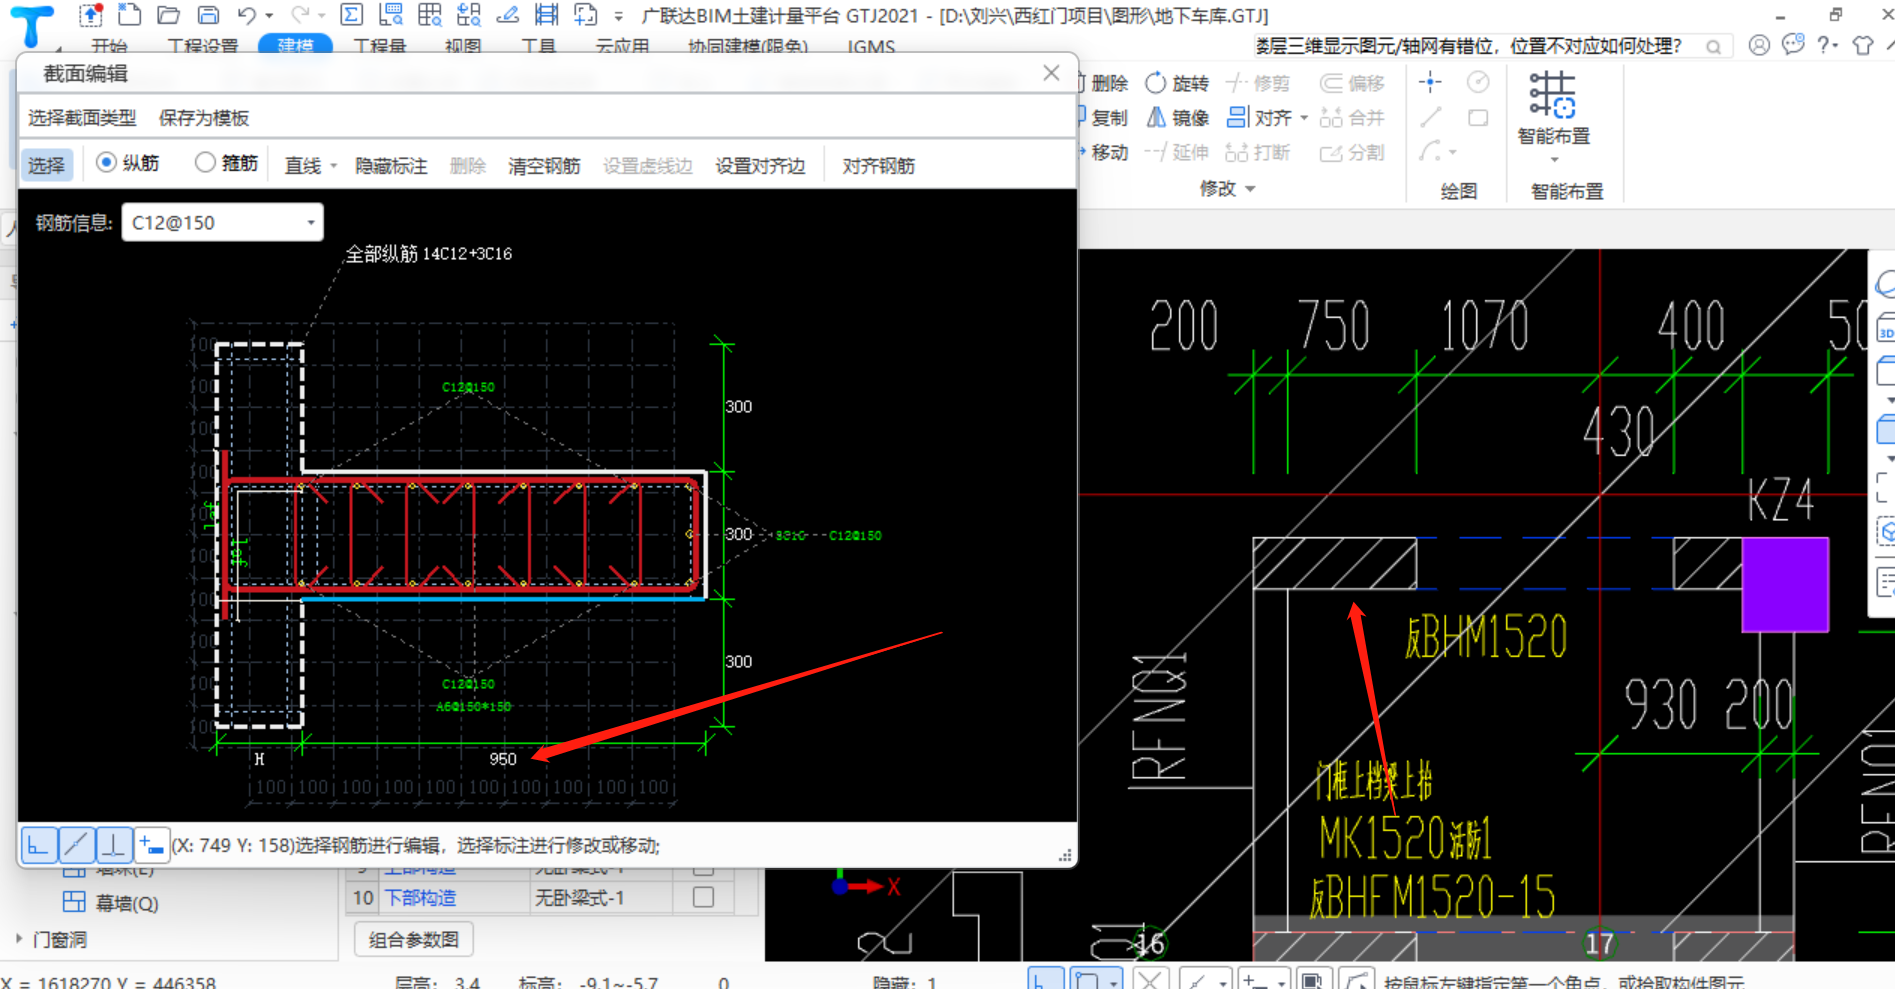Image resolution: width=1895 pixels, height=989 pixels.
Task: Click the 下部构造 property cell
Action: tap(453, 898)
